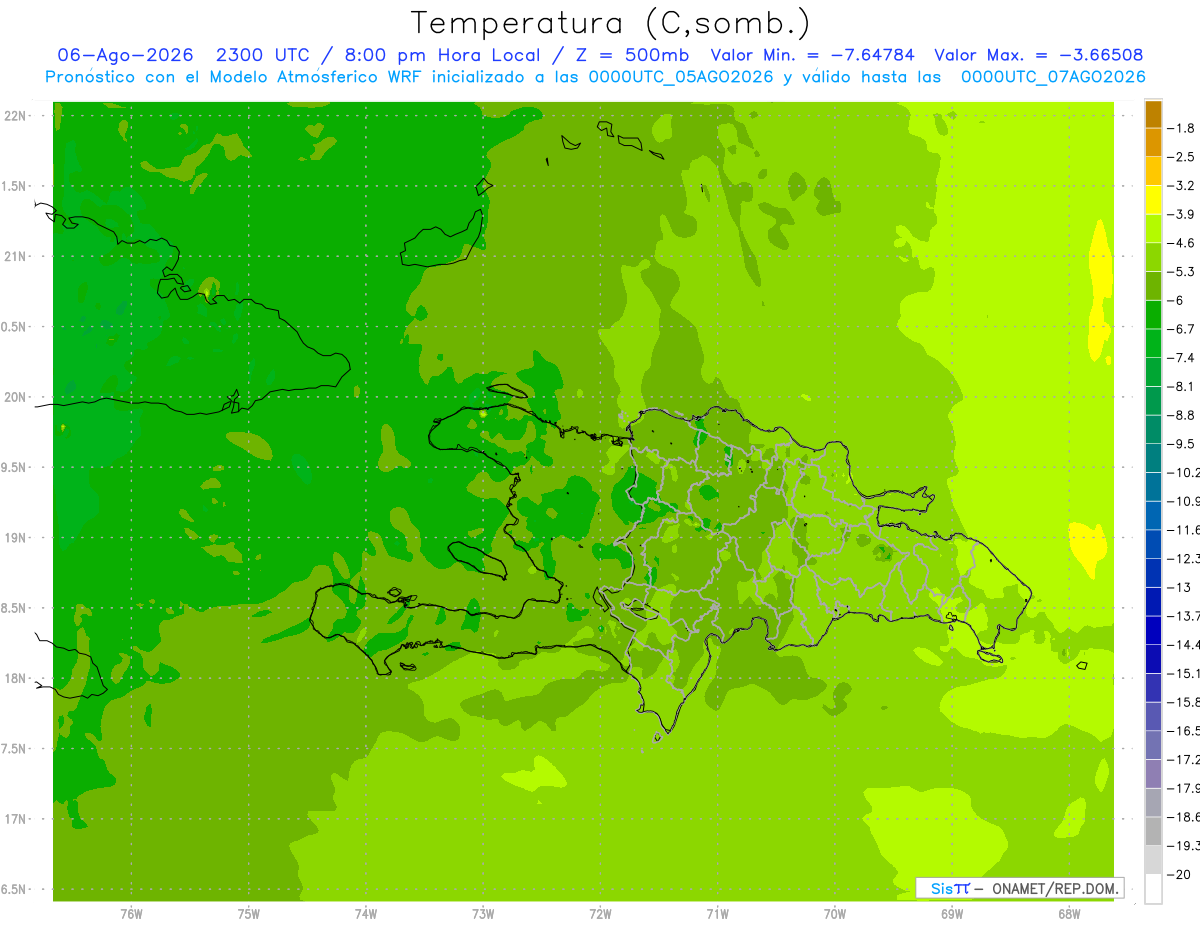
Task: Click the '17N' latitude axis label
Action: (16, 819)
